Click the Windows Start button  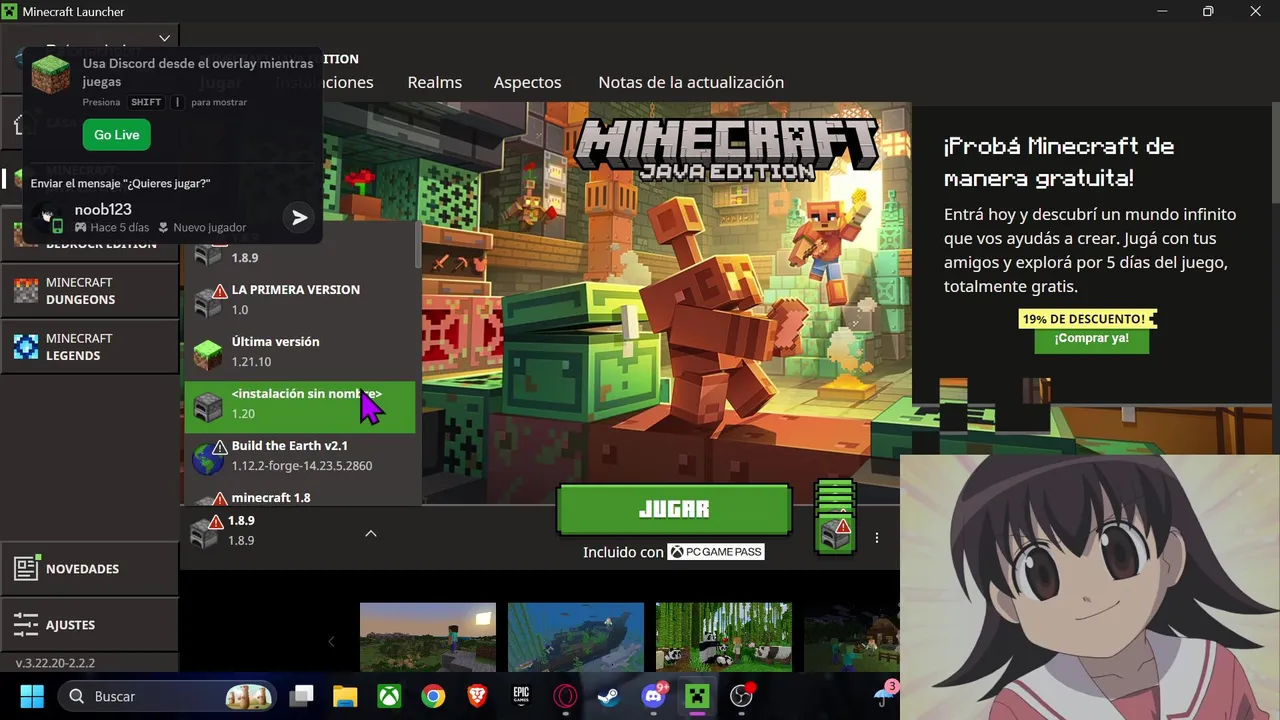click(32, 696)
